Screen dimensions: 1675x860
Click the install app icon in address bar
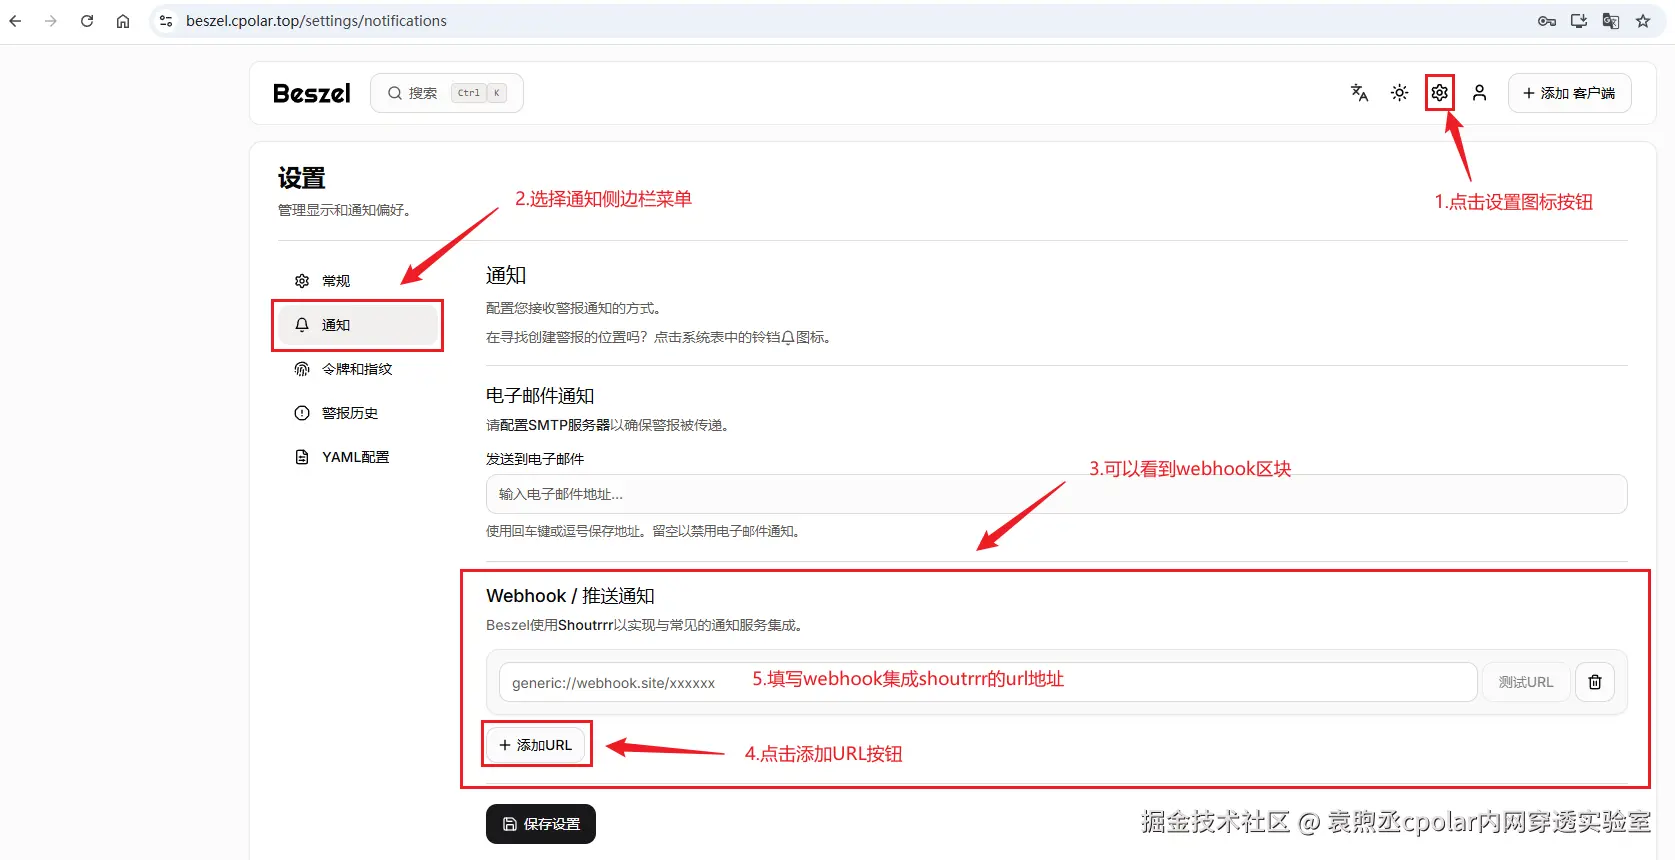click(1579, 21)
